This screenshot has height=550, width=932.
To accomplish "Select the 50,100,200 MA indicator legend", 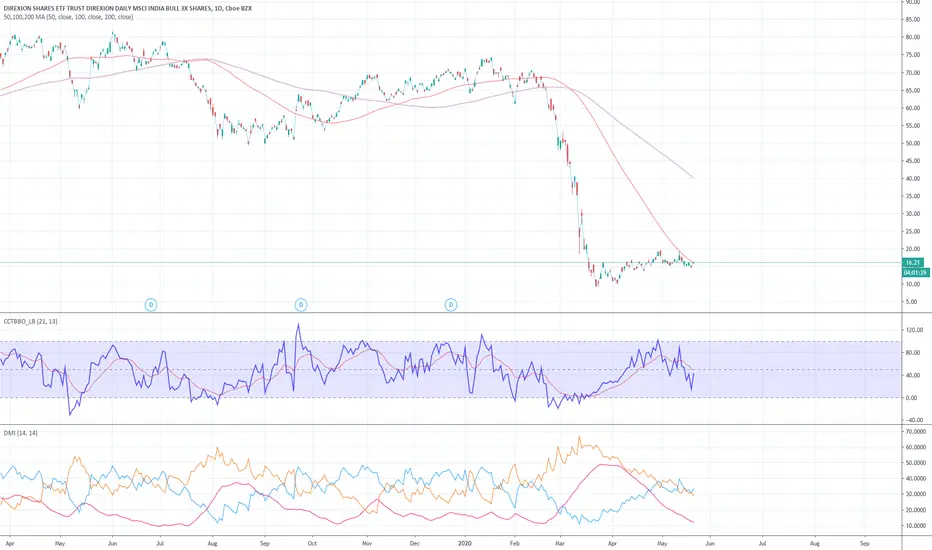I will (68, 17).
